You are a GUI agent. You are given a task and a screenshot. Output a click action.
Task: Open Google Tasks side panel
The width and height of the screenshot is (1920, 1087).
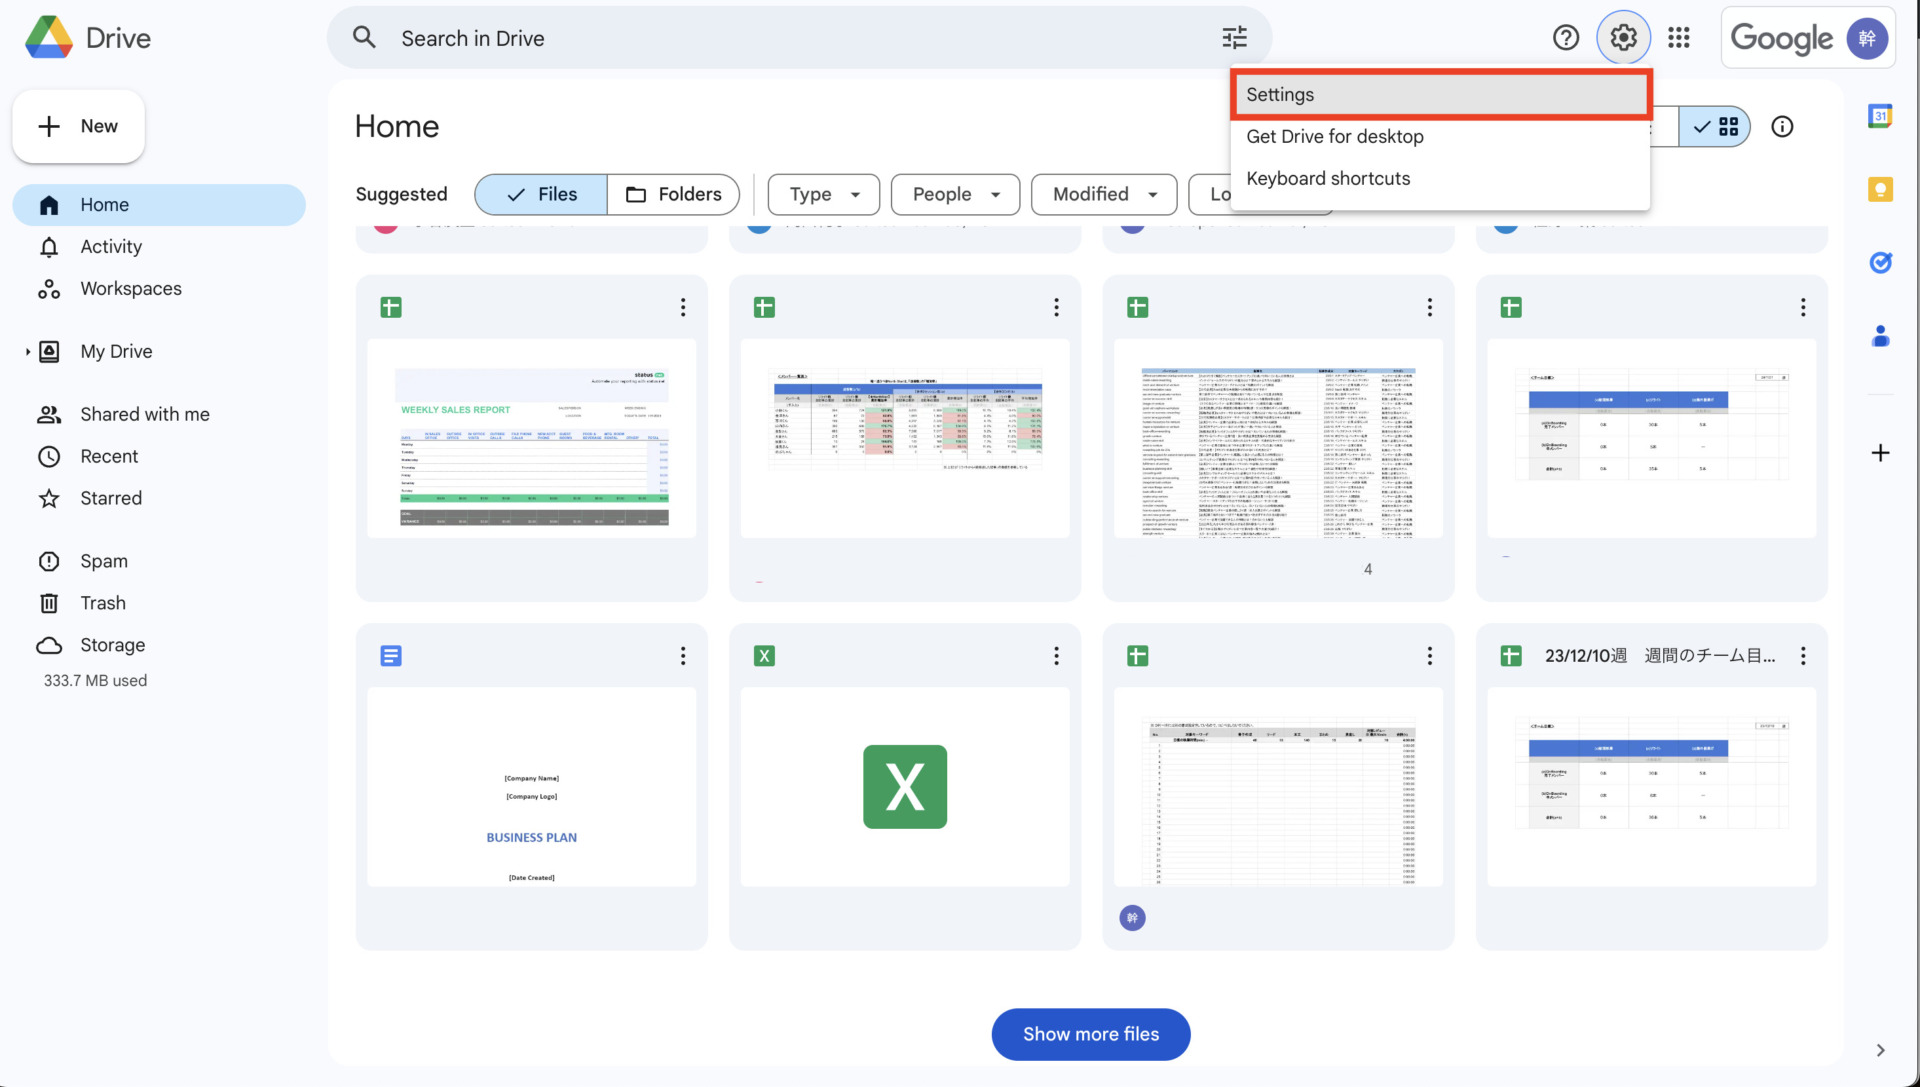point(1881,262)
